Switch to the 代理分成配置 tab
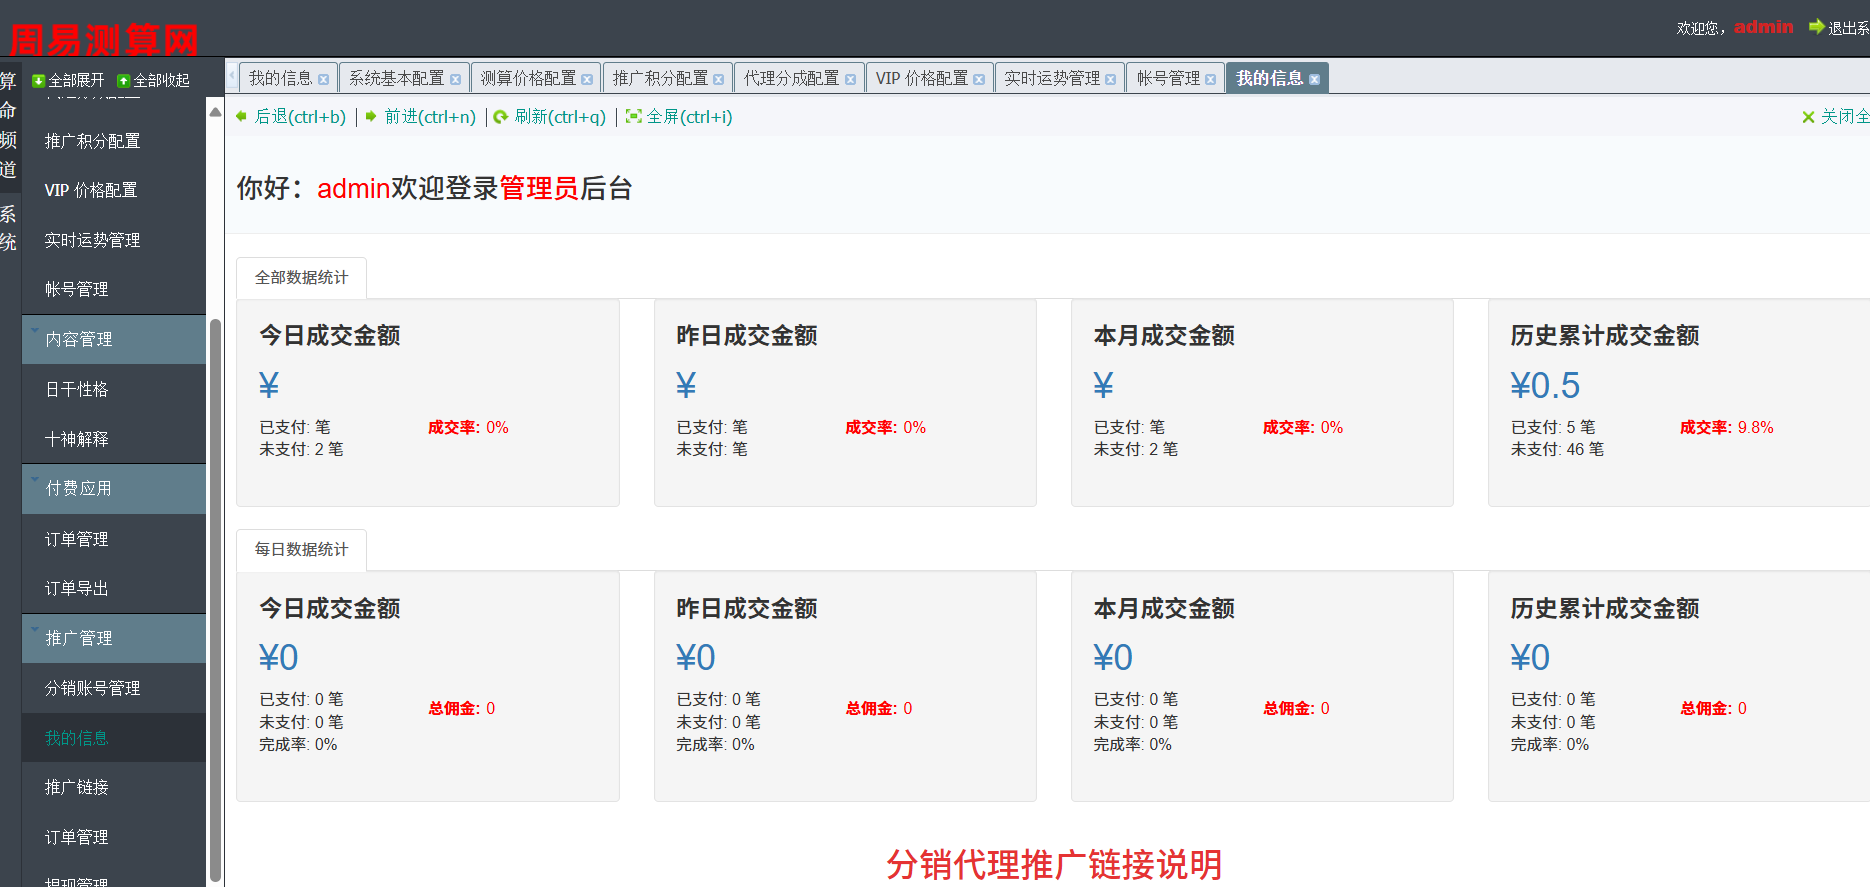The width and height of the screenshot is (1870, 887). click(791, 78)
